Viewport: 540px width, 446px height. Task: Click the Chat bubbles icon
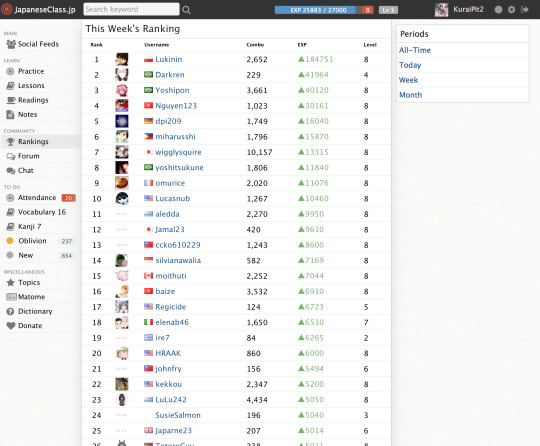[x=11, y=171]
